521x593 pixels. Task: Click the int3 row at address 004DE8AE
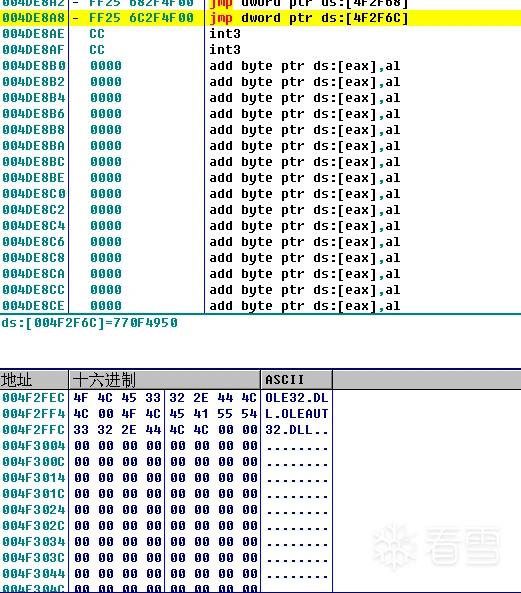[x=260, y=34]
